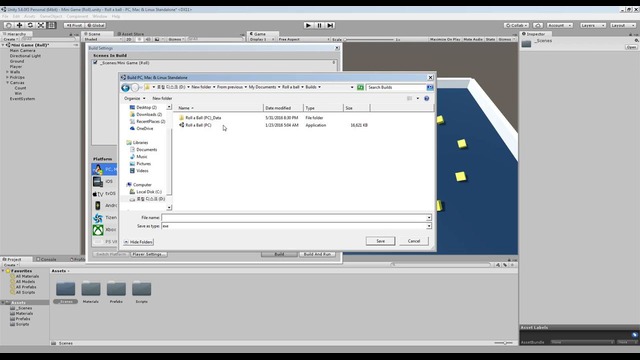Select the Scale tool in Unity toolbar
The image size is (640, 360).
pos(41,25)
